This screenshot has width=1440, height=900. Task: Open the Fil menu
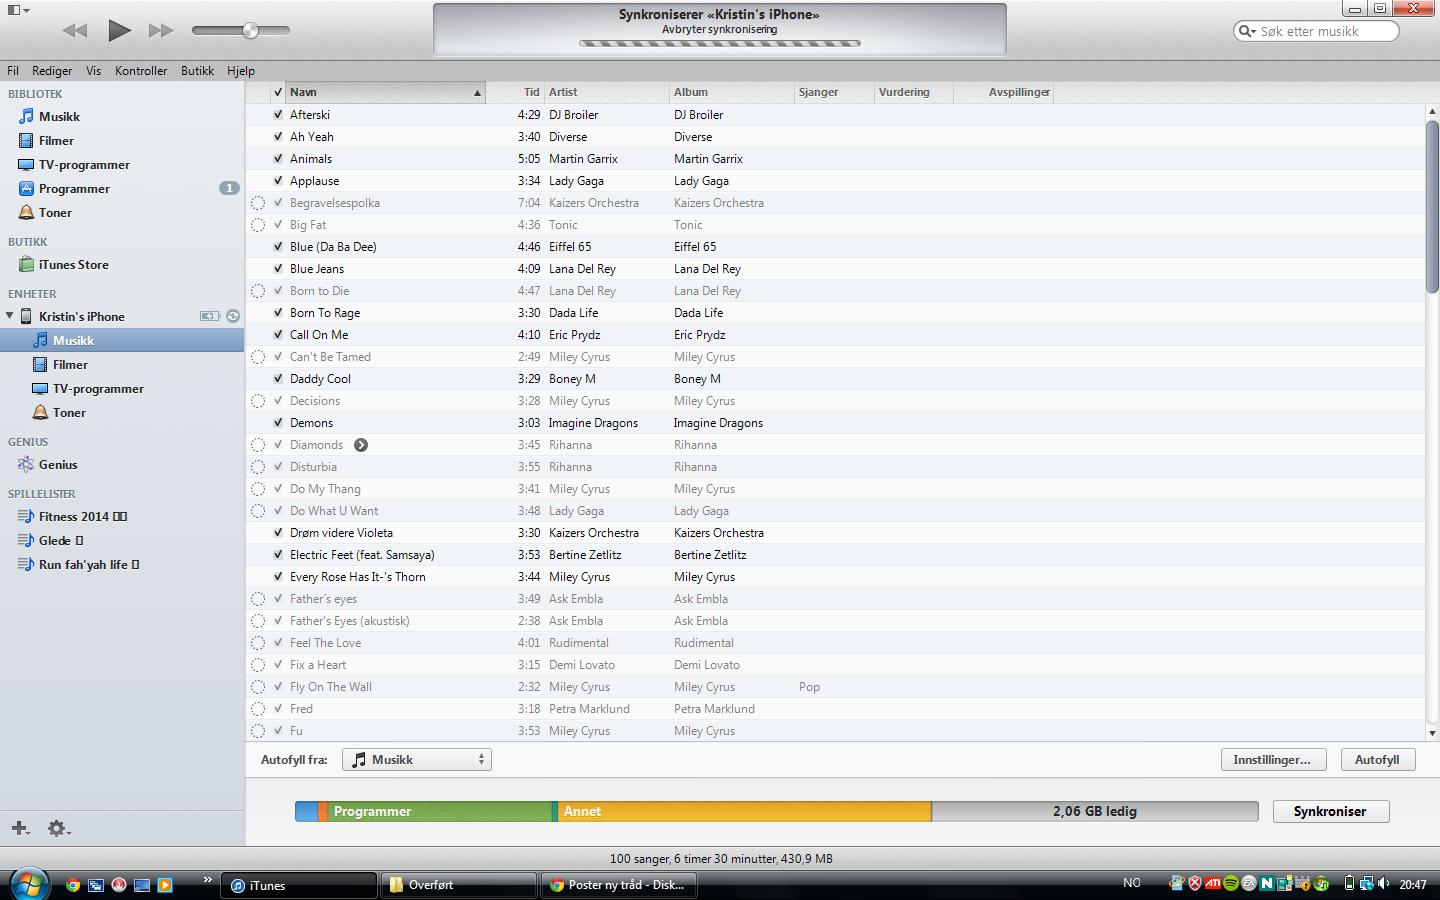tap(13, 71)
